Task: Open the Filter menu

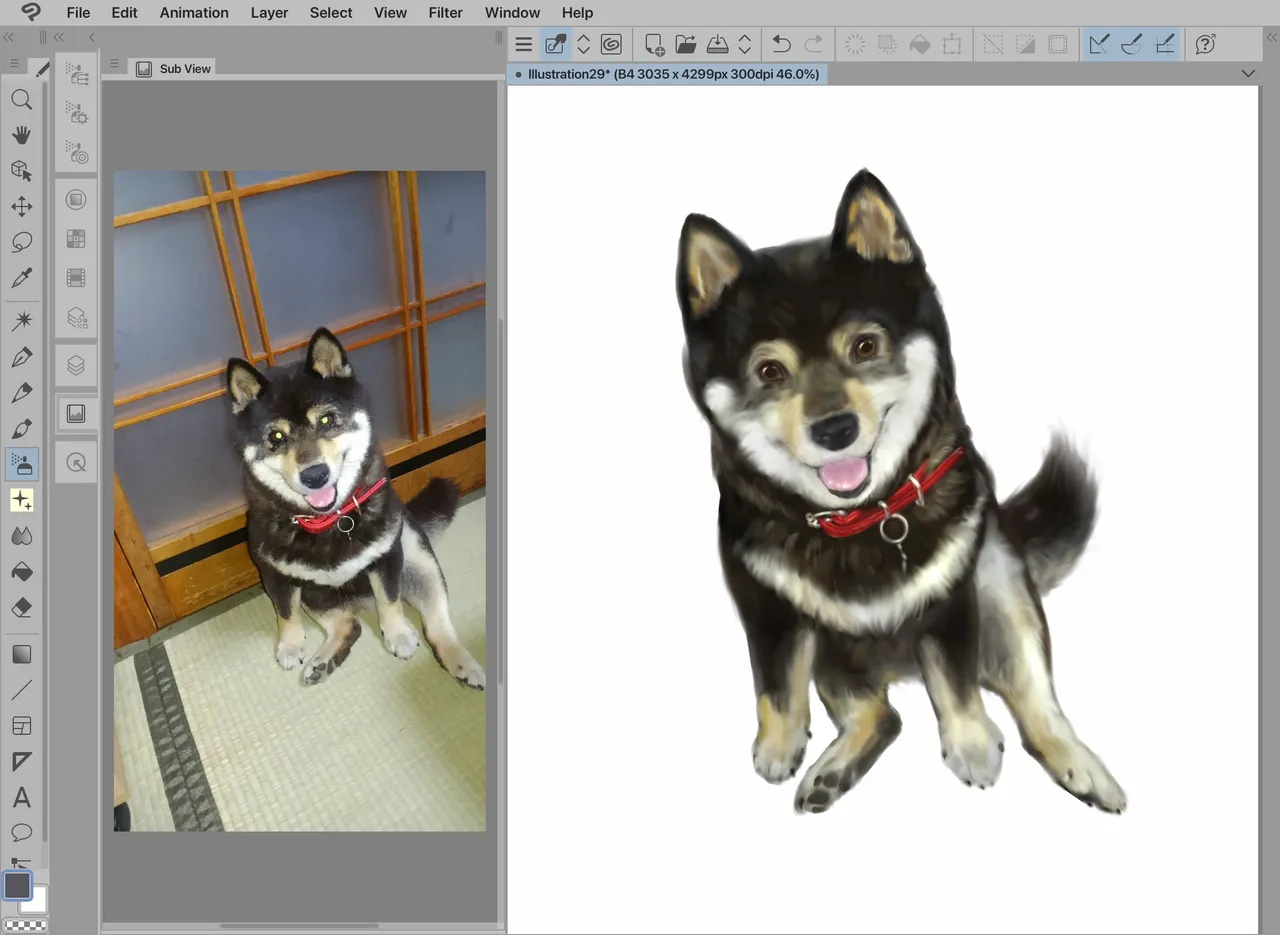Action: tap(446, 13)
